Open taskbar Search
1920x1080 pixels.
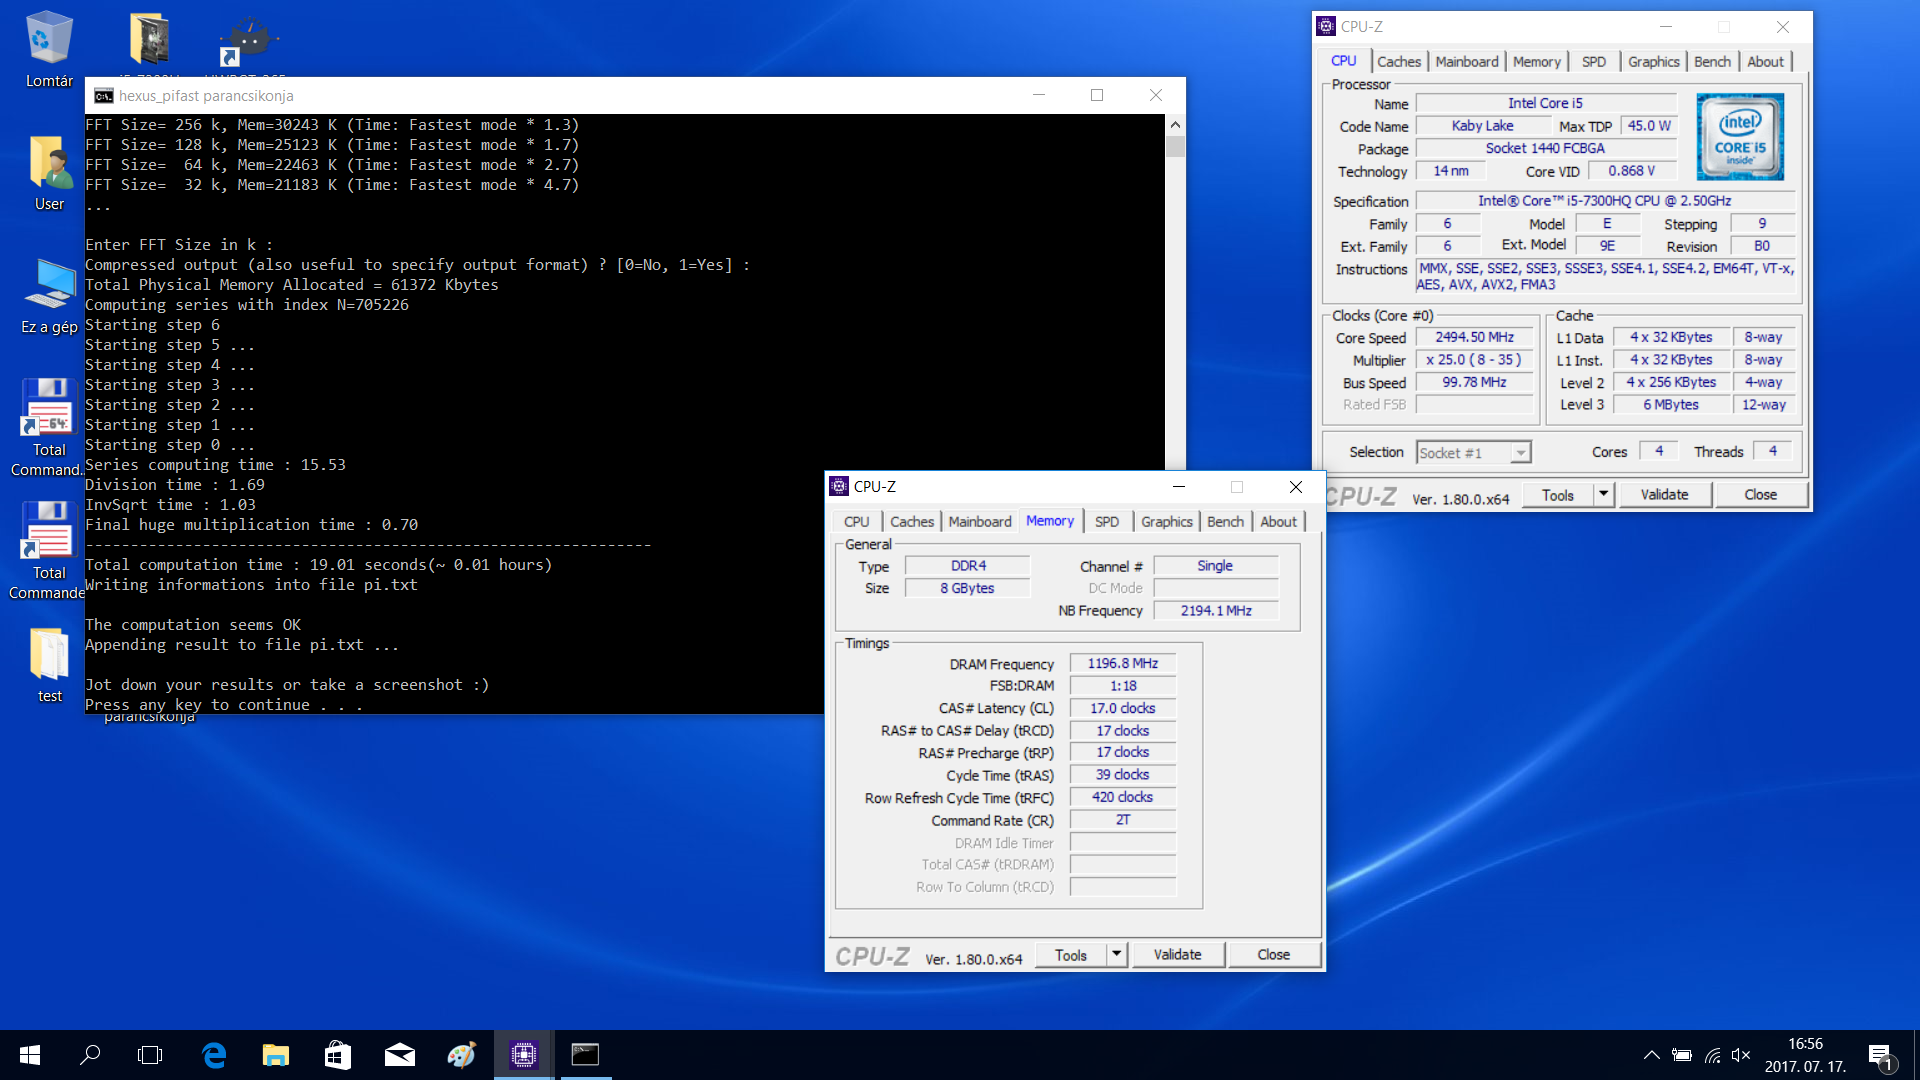pos(90,1055)
